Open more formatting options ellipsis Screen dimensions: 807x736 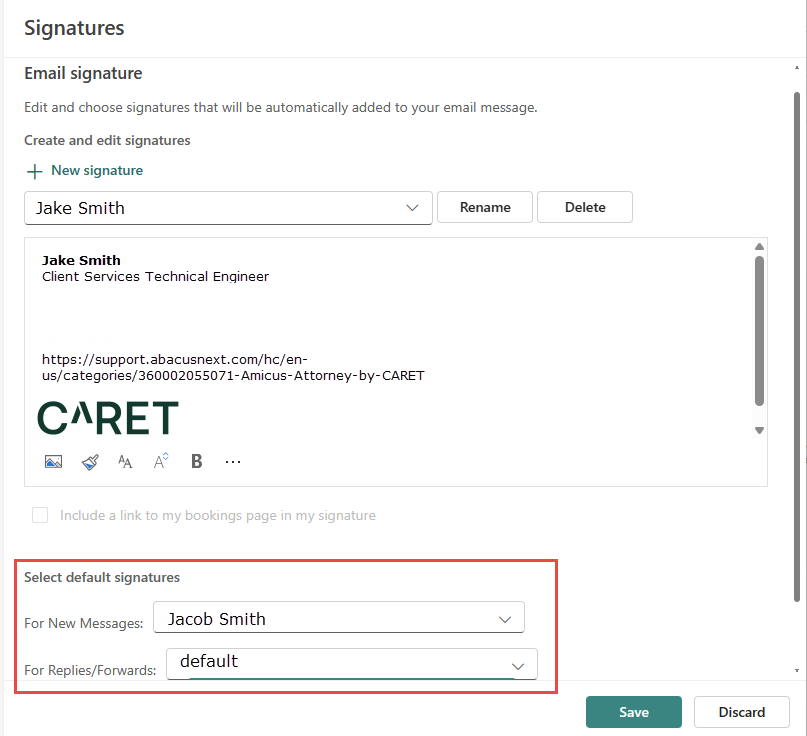233,462
